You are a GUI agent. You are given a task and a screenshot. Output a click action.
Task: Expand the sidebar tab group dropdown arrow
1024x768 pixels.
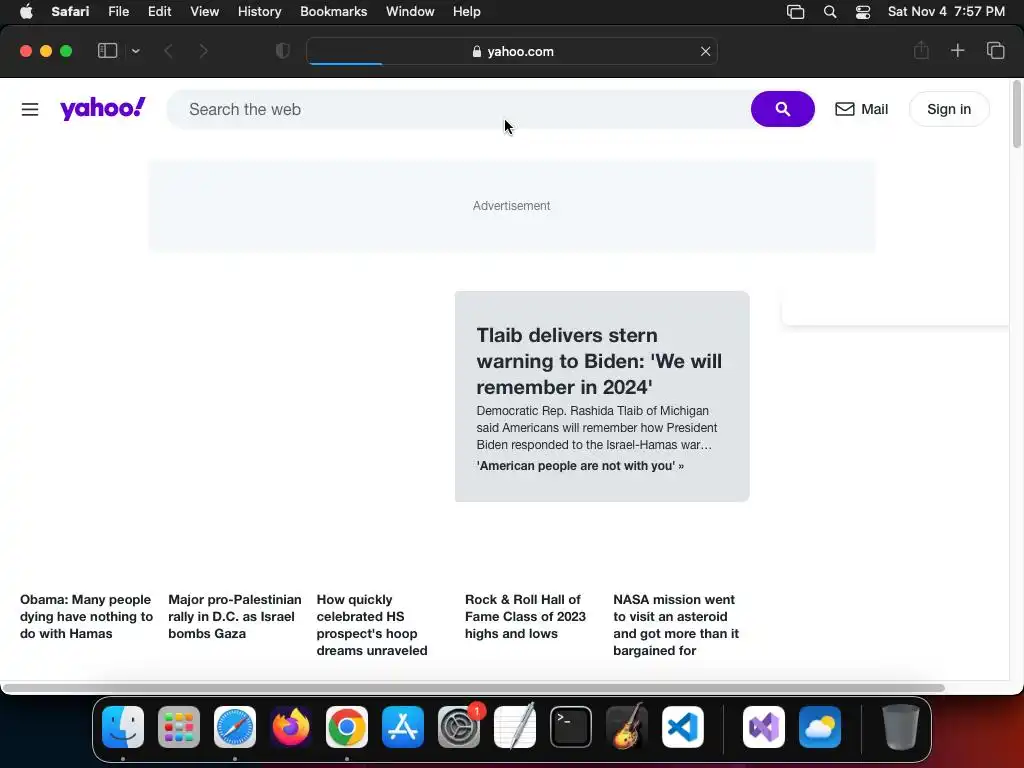click(x=135, y=51)
